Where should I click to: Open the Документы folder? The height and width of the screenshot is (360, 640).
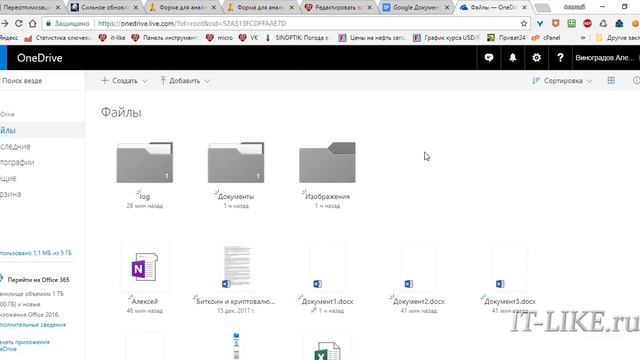click(x=236, y=162)
